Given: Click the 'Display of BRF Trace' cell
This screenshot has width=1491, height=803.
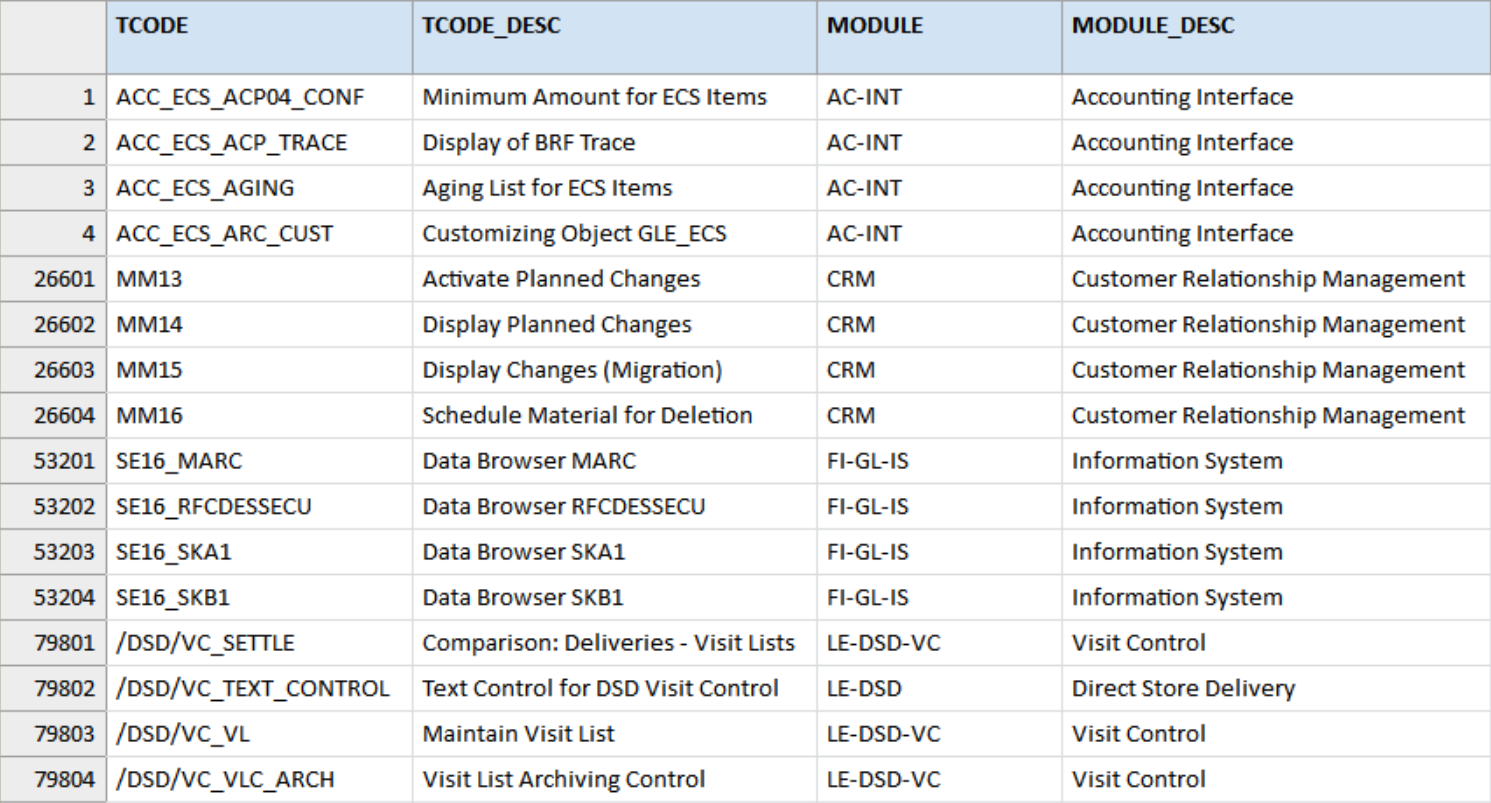Looking at the screenshot, I should (614, 143).
